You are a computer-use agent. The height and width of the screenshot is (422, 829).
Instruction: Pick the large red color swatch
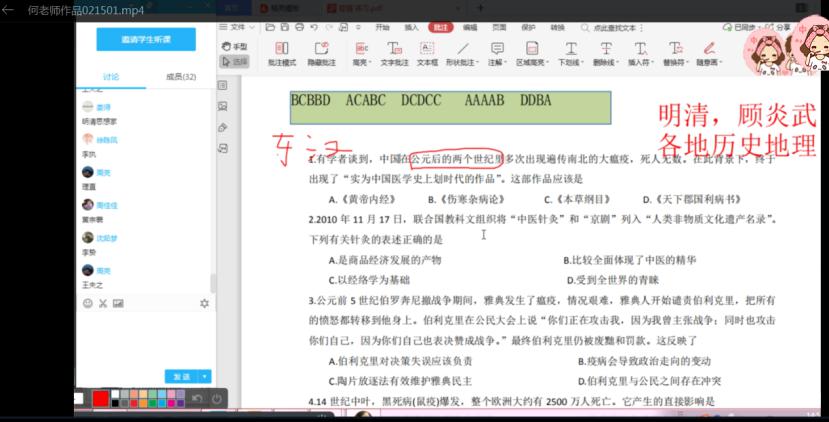click(x=100, y=399)
